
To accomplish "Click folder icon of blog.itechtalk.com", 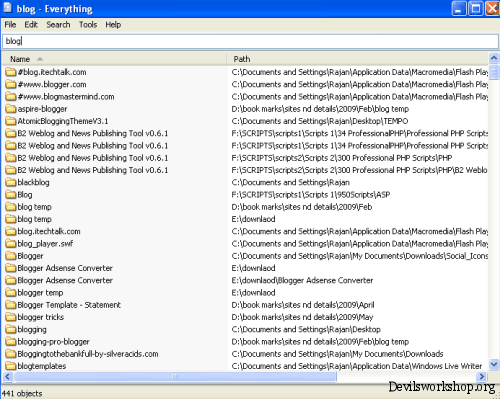I will (x=11, y=231).
